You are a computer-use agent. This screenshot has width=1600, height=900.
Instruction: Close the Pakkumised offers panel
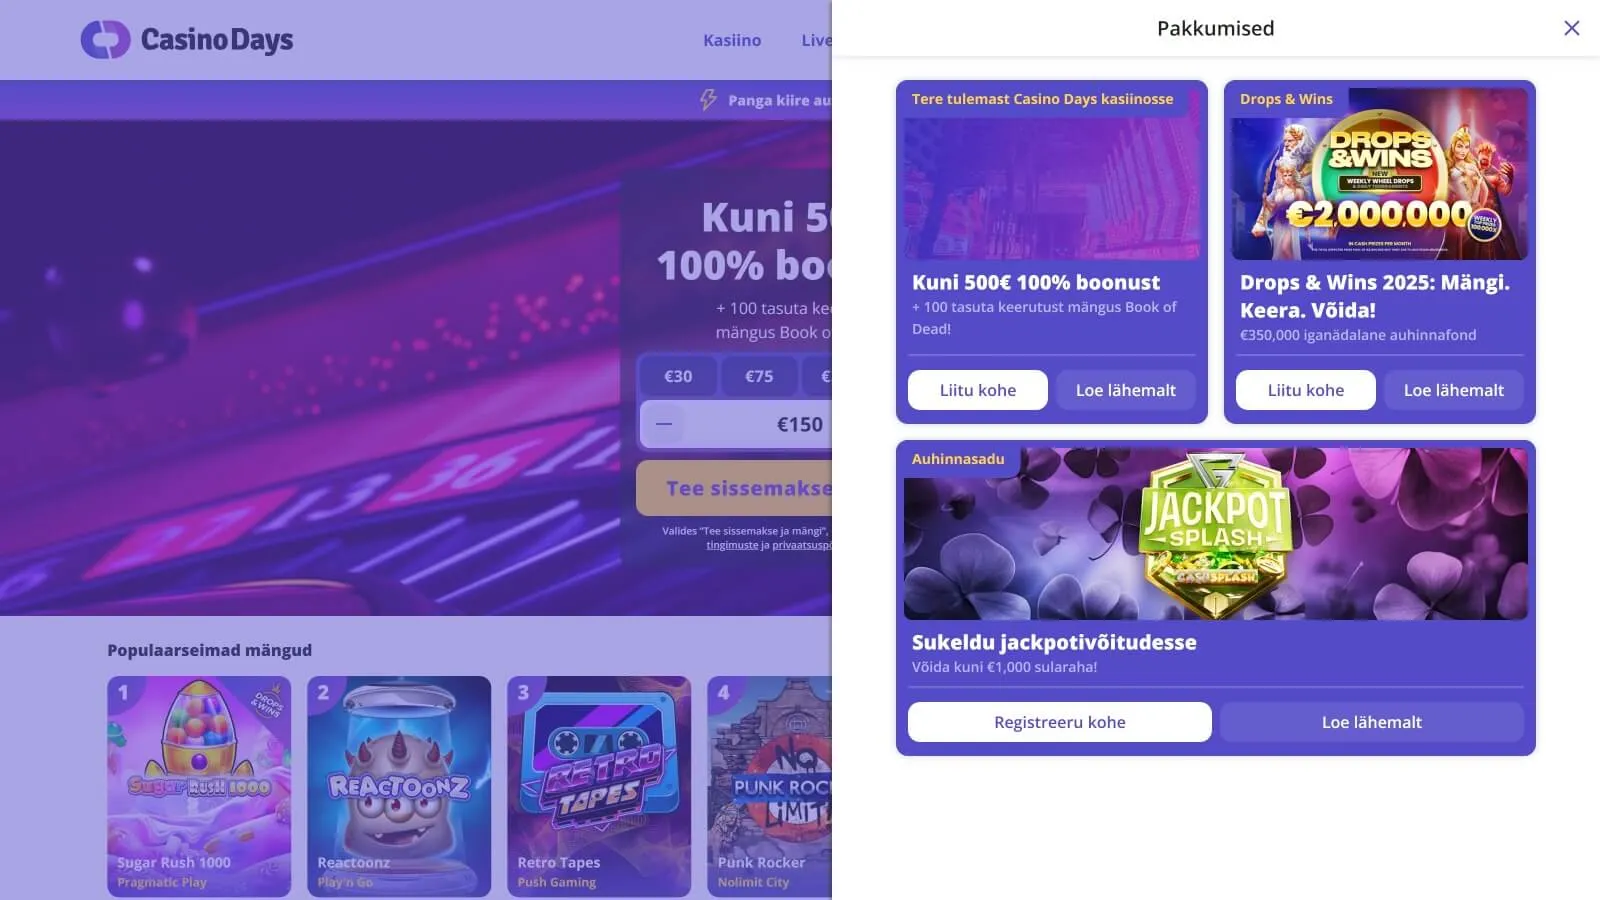(x=1571, y=28)
